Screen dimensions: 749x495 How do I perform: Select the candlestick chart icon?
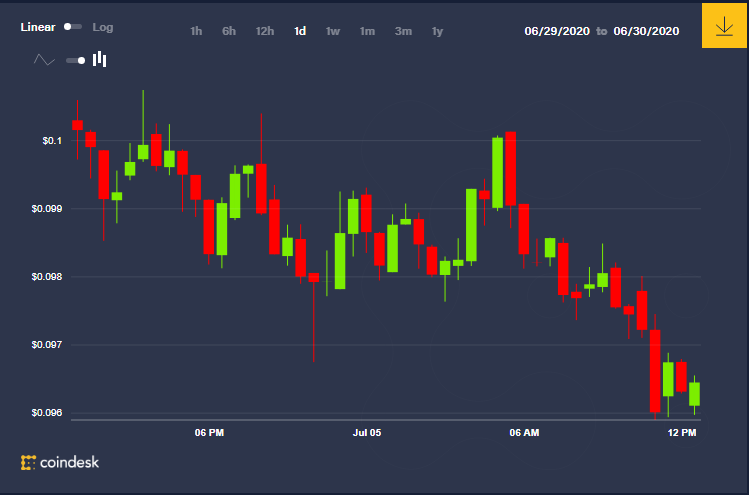coord(99,59)
